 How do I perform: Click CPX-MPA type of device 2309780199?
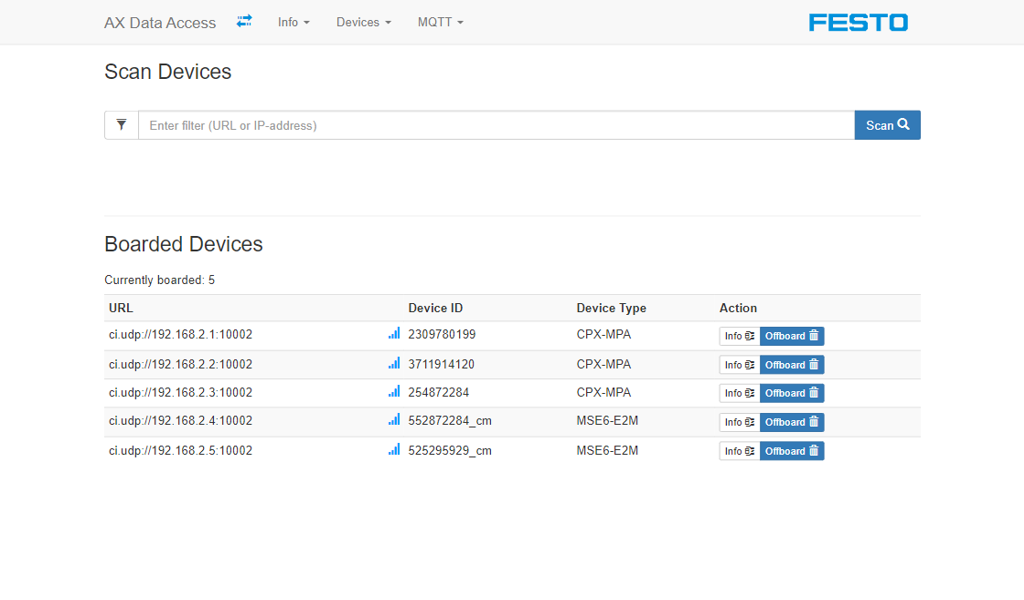click(603, 334)
